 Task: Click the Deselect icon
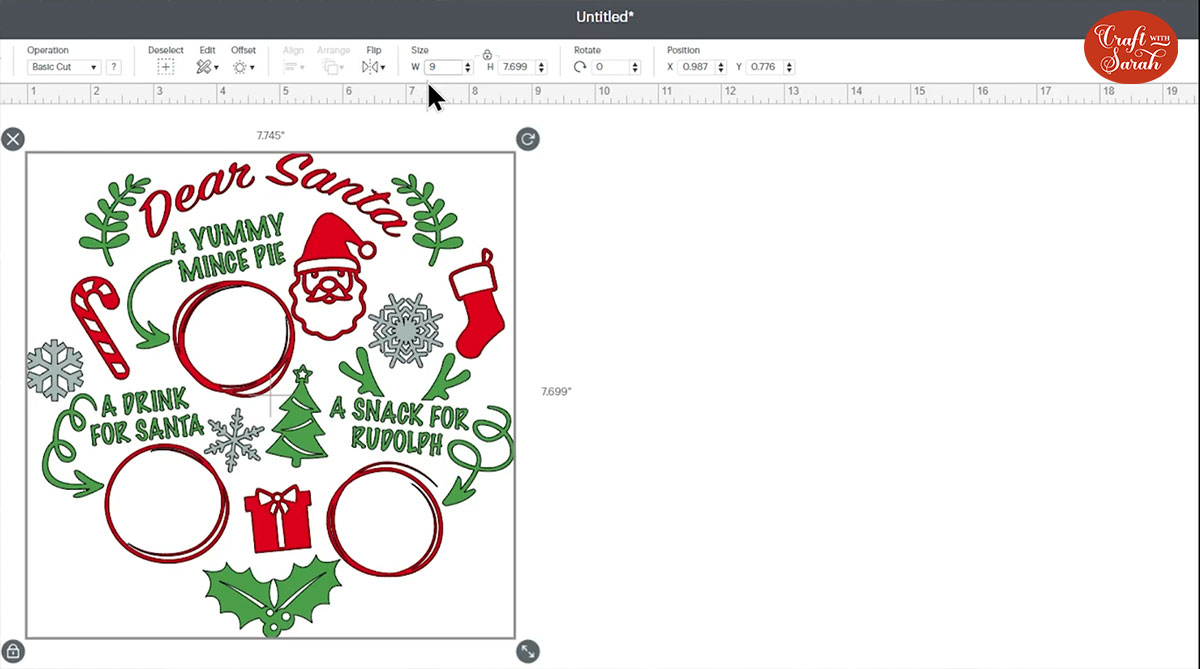[x=166, y=67]
